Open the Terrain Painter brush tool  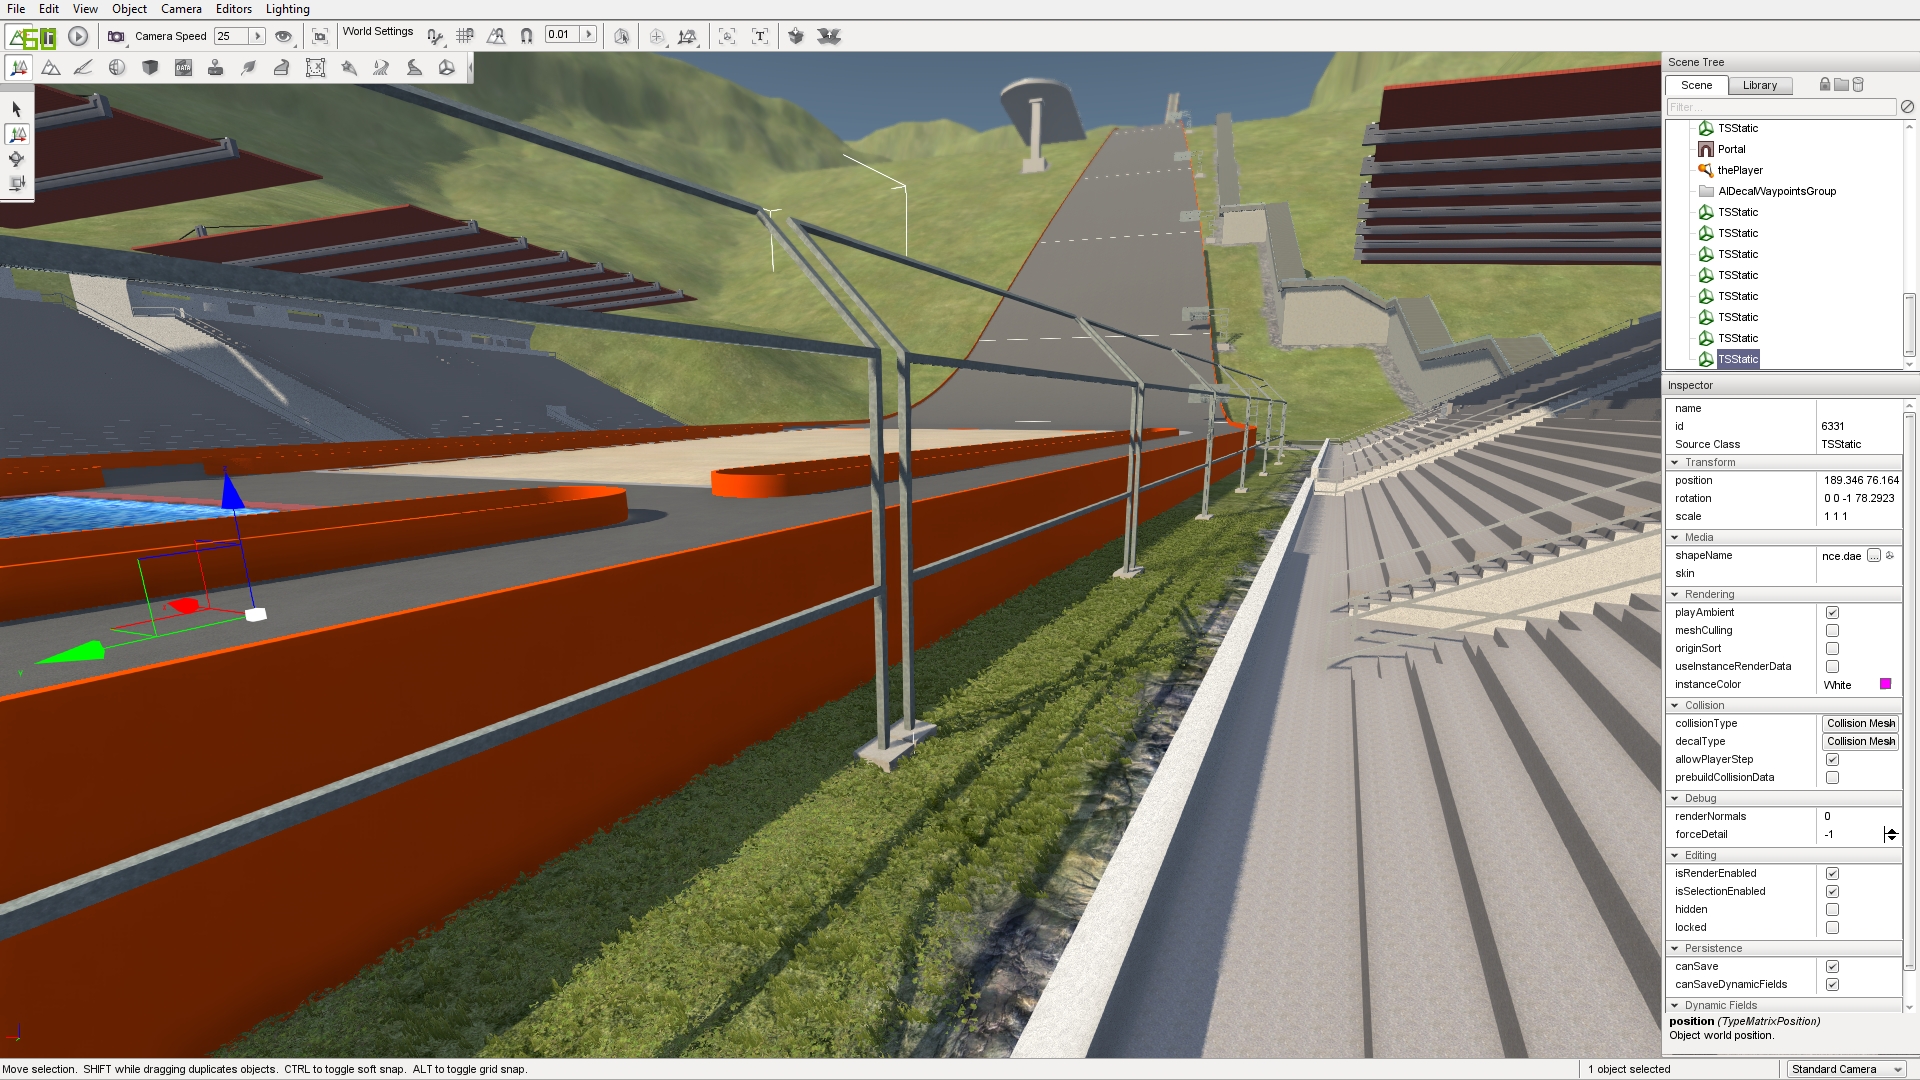84,68
